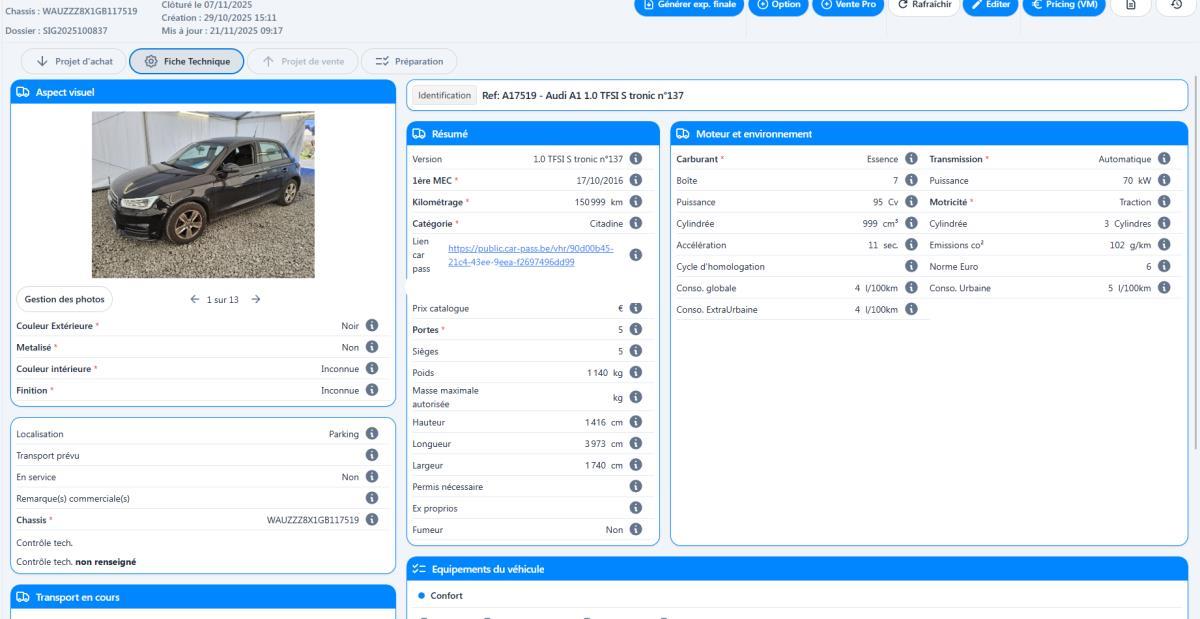1200x619 pixels.
Task: Click the document icon button in top toolbar
Action: 1131,5
